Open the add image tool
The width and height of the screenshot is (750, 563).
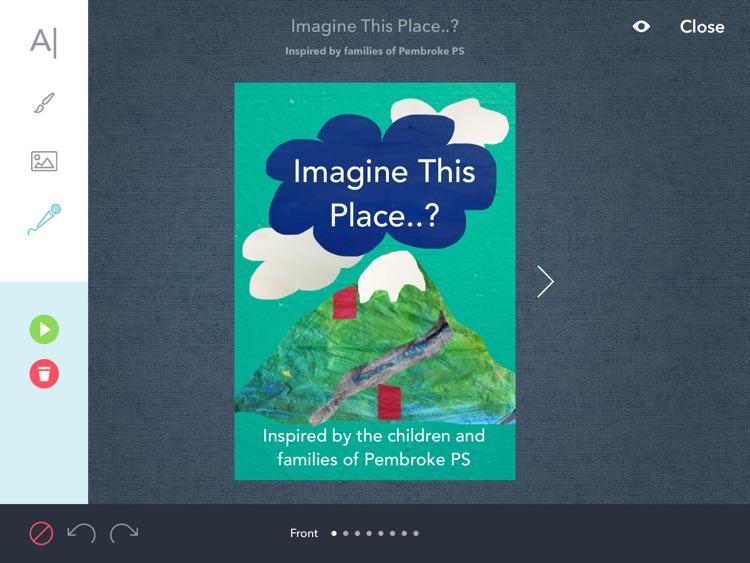pos(44,161)
